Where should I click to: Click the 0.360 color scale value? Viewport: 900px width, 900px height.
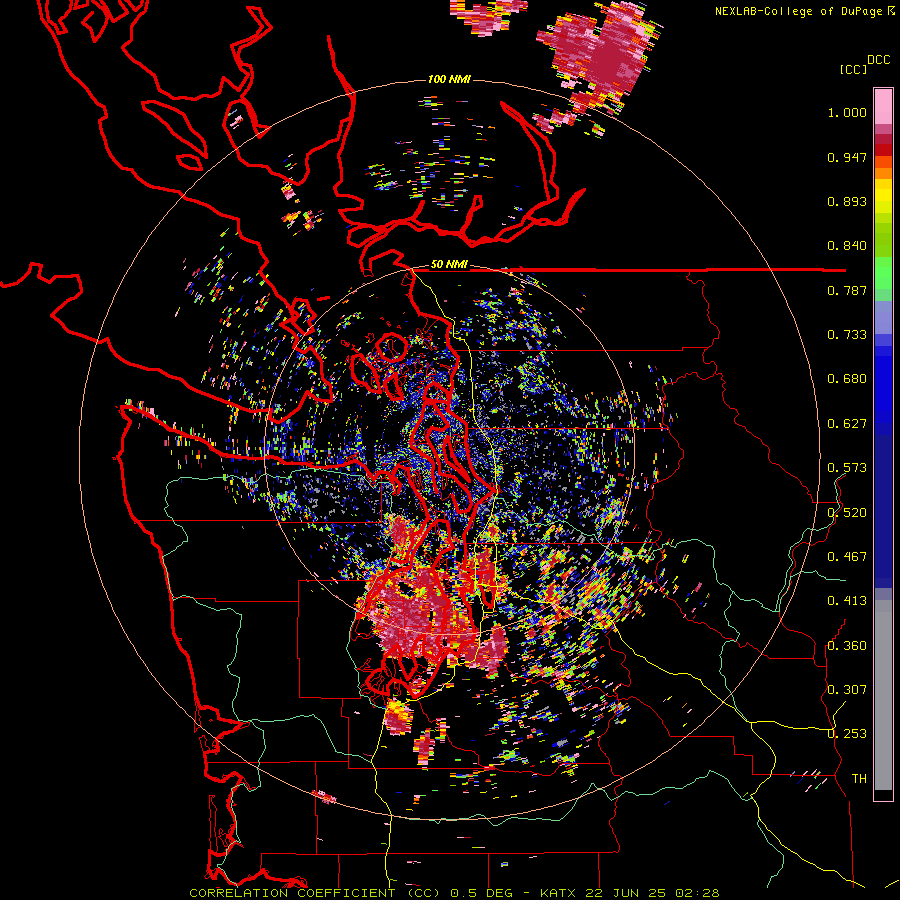coord(847,646)
